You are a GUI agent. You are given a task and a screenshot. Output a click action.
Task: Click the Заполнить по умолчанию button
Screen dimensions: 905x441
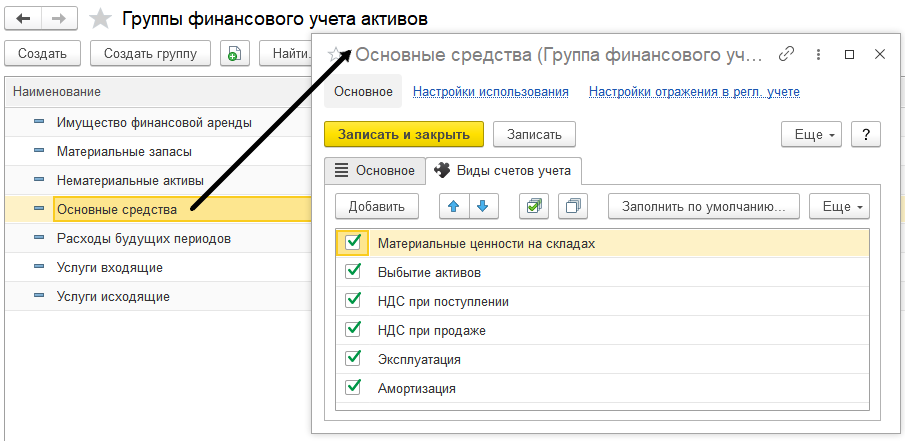coord(703,207)
